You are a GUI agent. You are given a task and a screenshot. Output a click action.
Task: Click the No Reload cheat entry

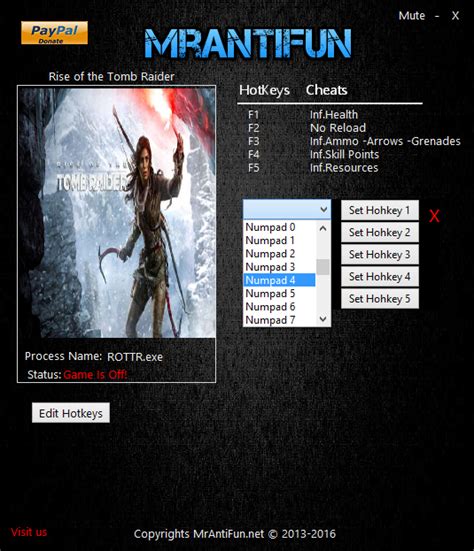coord(338,128)
